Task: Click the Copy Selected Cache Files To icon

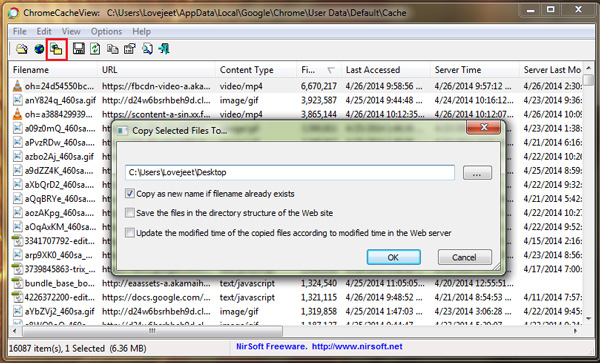Action: (x=57, y=49)
